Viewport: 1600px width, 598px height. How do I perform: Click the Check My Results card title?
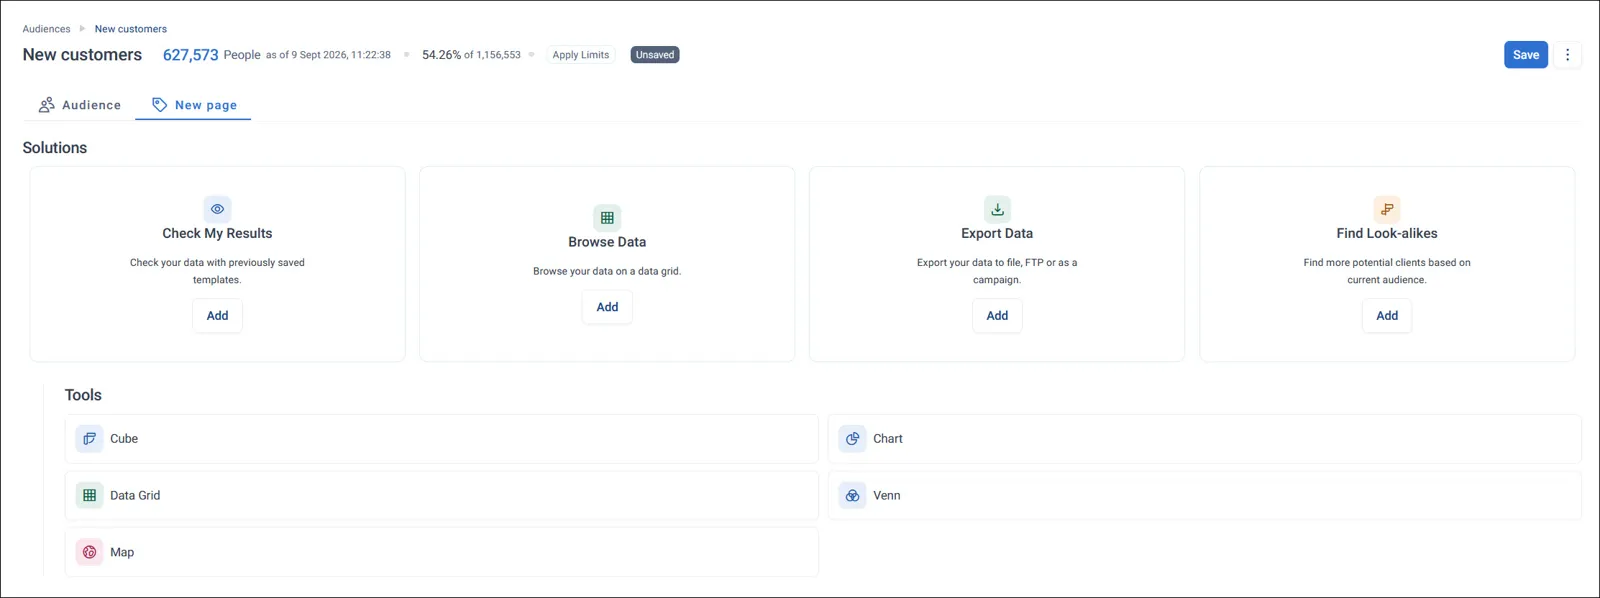click(217, 233)
